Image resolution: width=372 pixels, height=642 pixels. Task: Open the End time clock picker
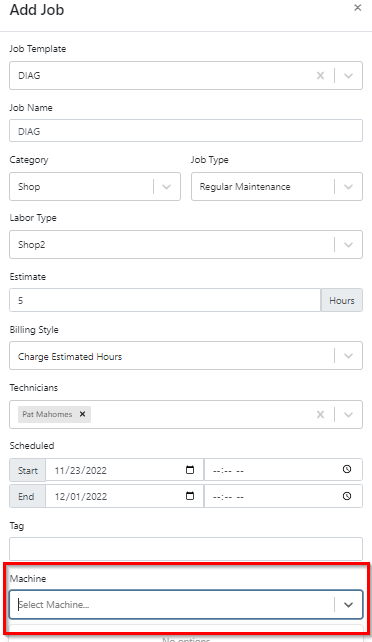pyautogui.click(x=347, y=496)
